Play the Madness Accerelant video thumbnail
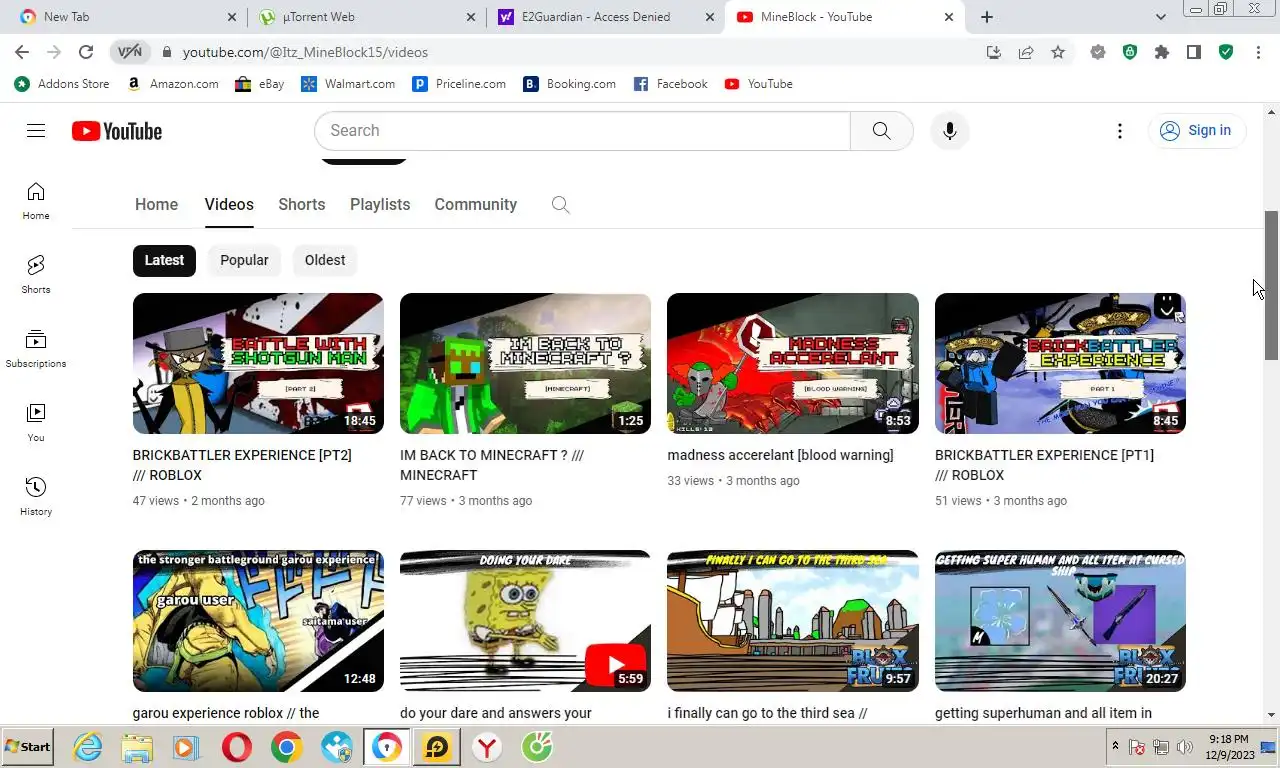Viewport: 1280px width, 768px height. 793,363
